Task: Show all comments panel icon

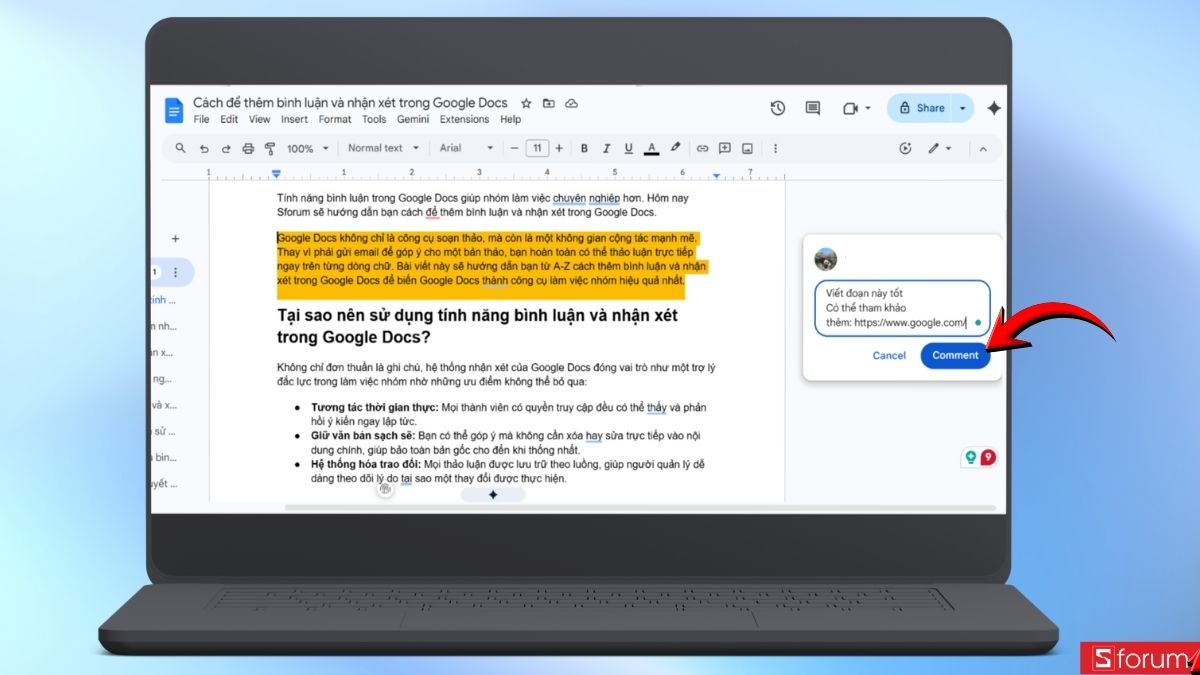Action: pos(813,108)
